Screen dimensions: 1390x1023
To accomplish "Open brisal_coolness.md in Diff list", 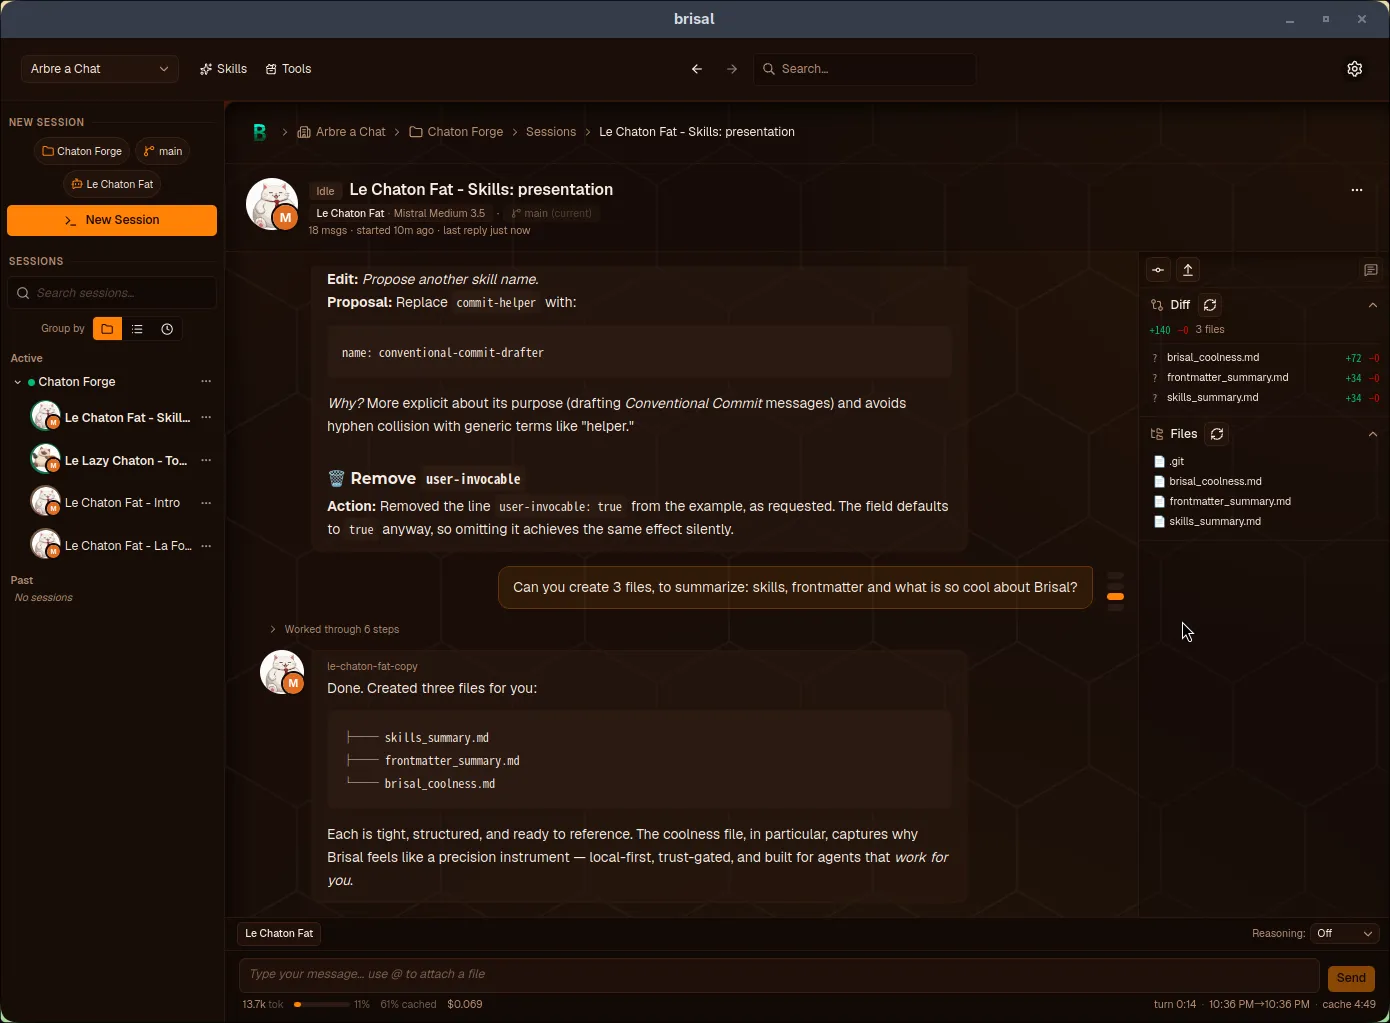I will click(x=1264, y=358).
